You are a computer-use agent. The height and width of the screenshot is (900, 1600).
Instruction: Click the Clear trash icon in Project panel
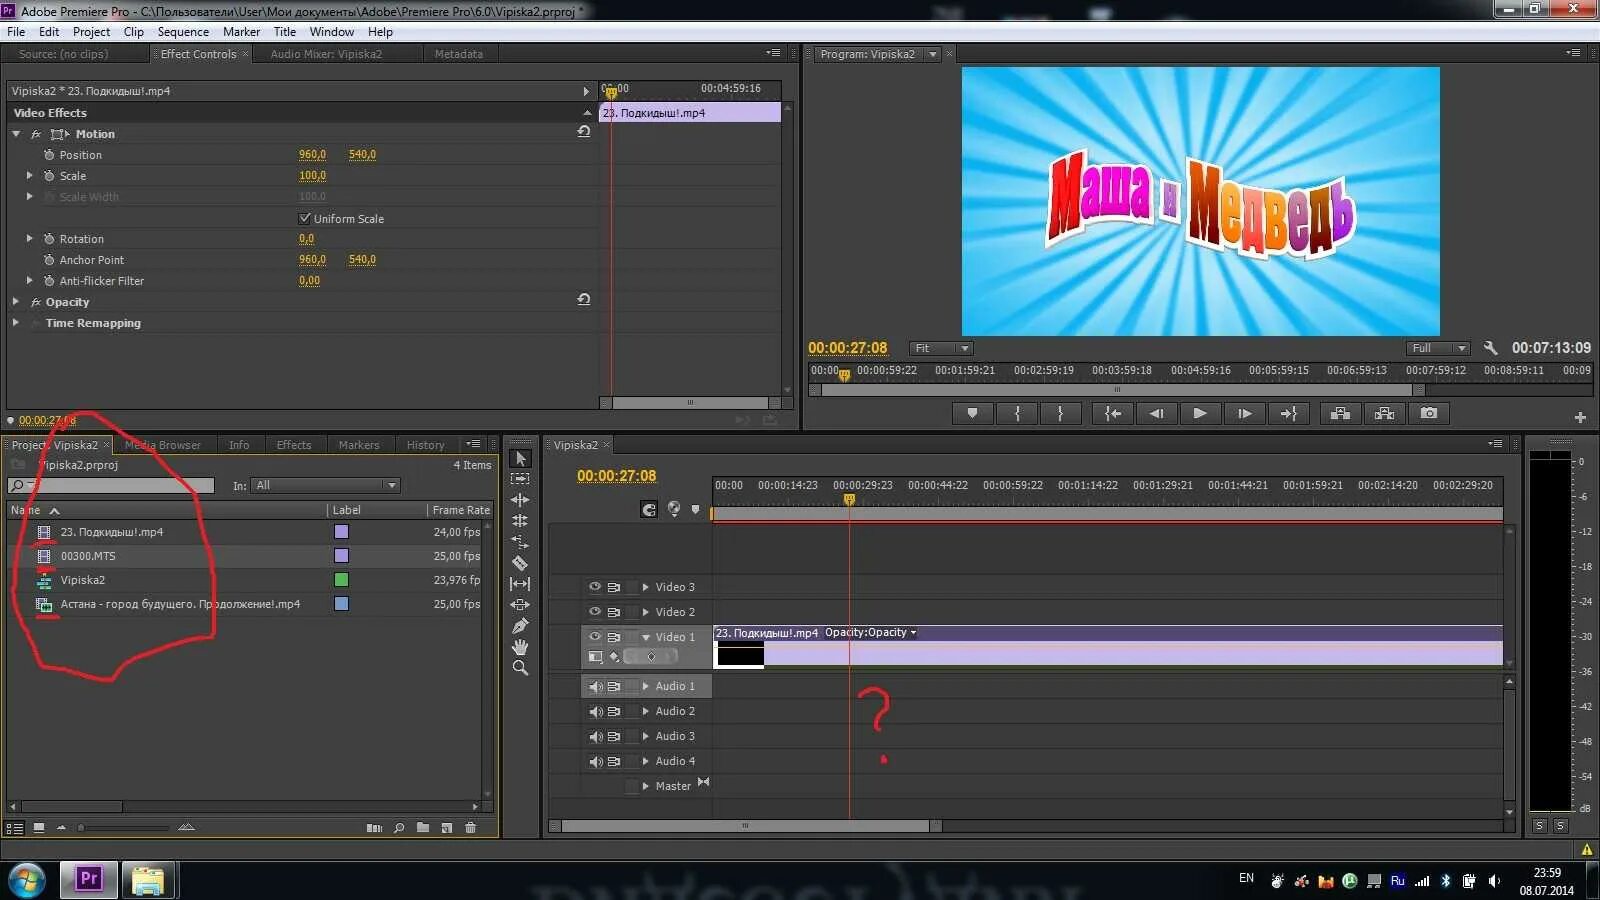471,828
